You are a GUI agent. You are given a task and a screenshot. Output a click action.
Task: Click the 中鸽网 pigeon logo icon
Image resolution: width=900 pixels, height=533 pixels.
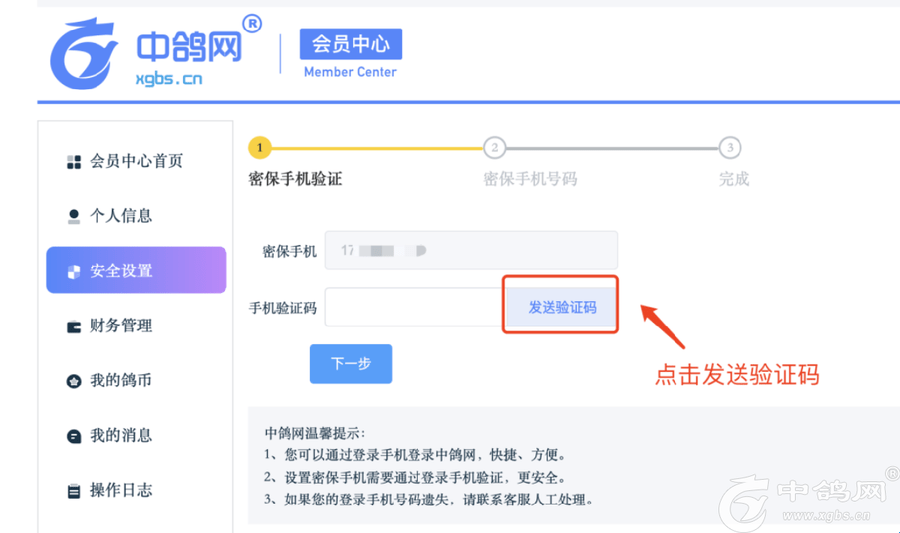click(x=83, y=53)
